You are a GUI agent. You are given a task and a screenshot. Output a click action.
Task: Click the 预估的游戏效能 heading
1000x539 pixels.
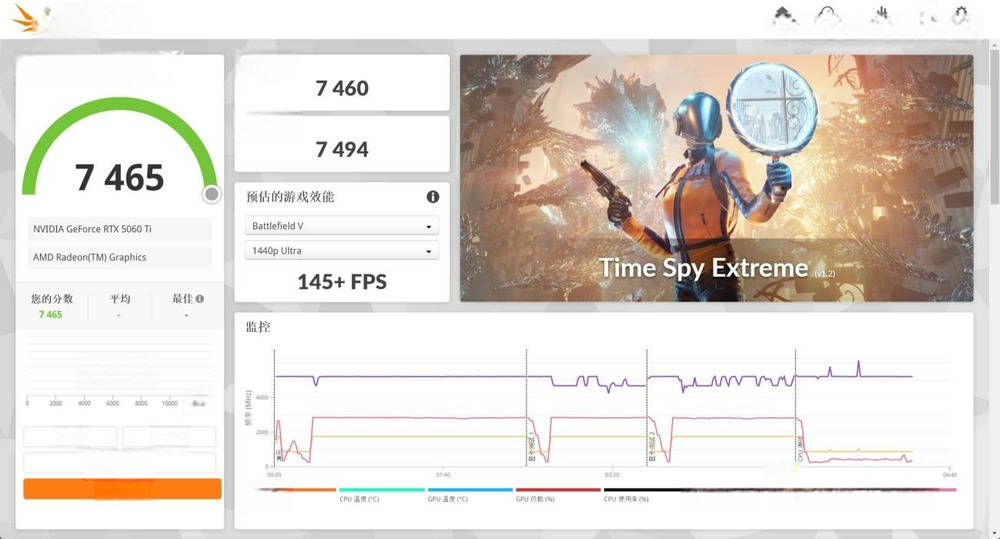[x=290, y=196]
